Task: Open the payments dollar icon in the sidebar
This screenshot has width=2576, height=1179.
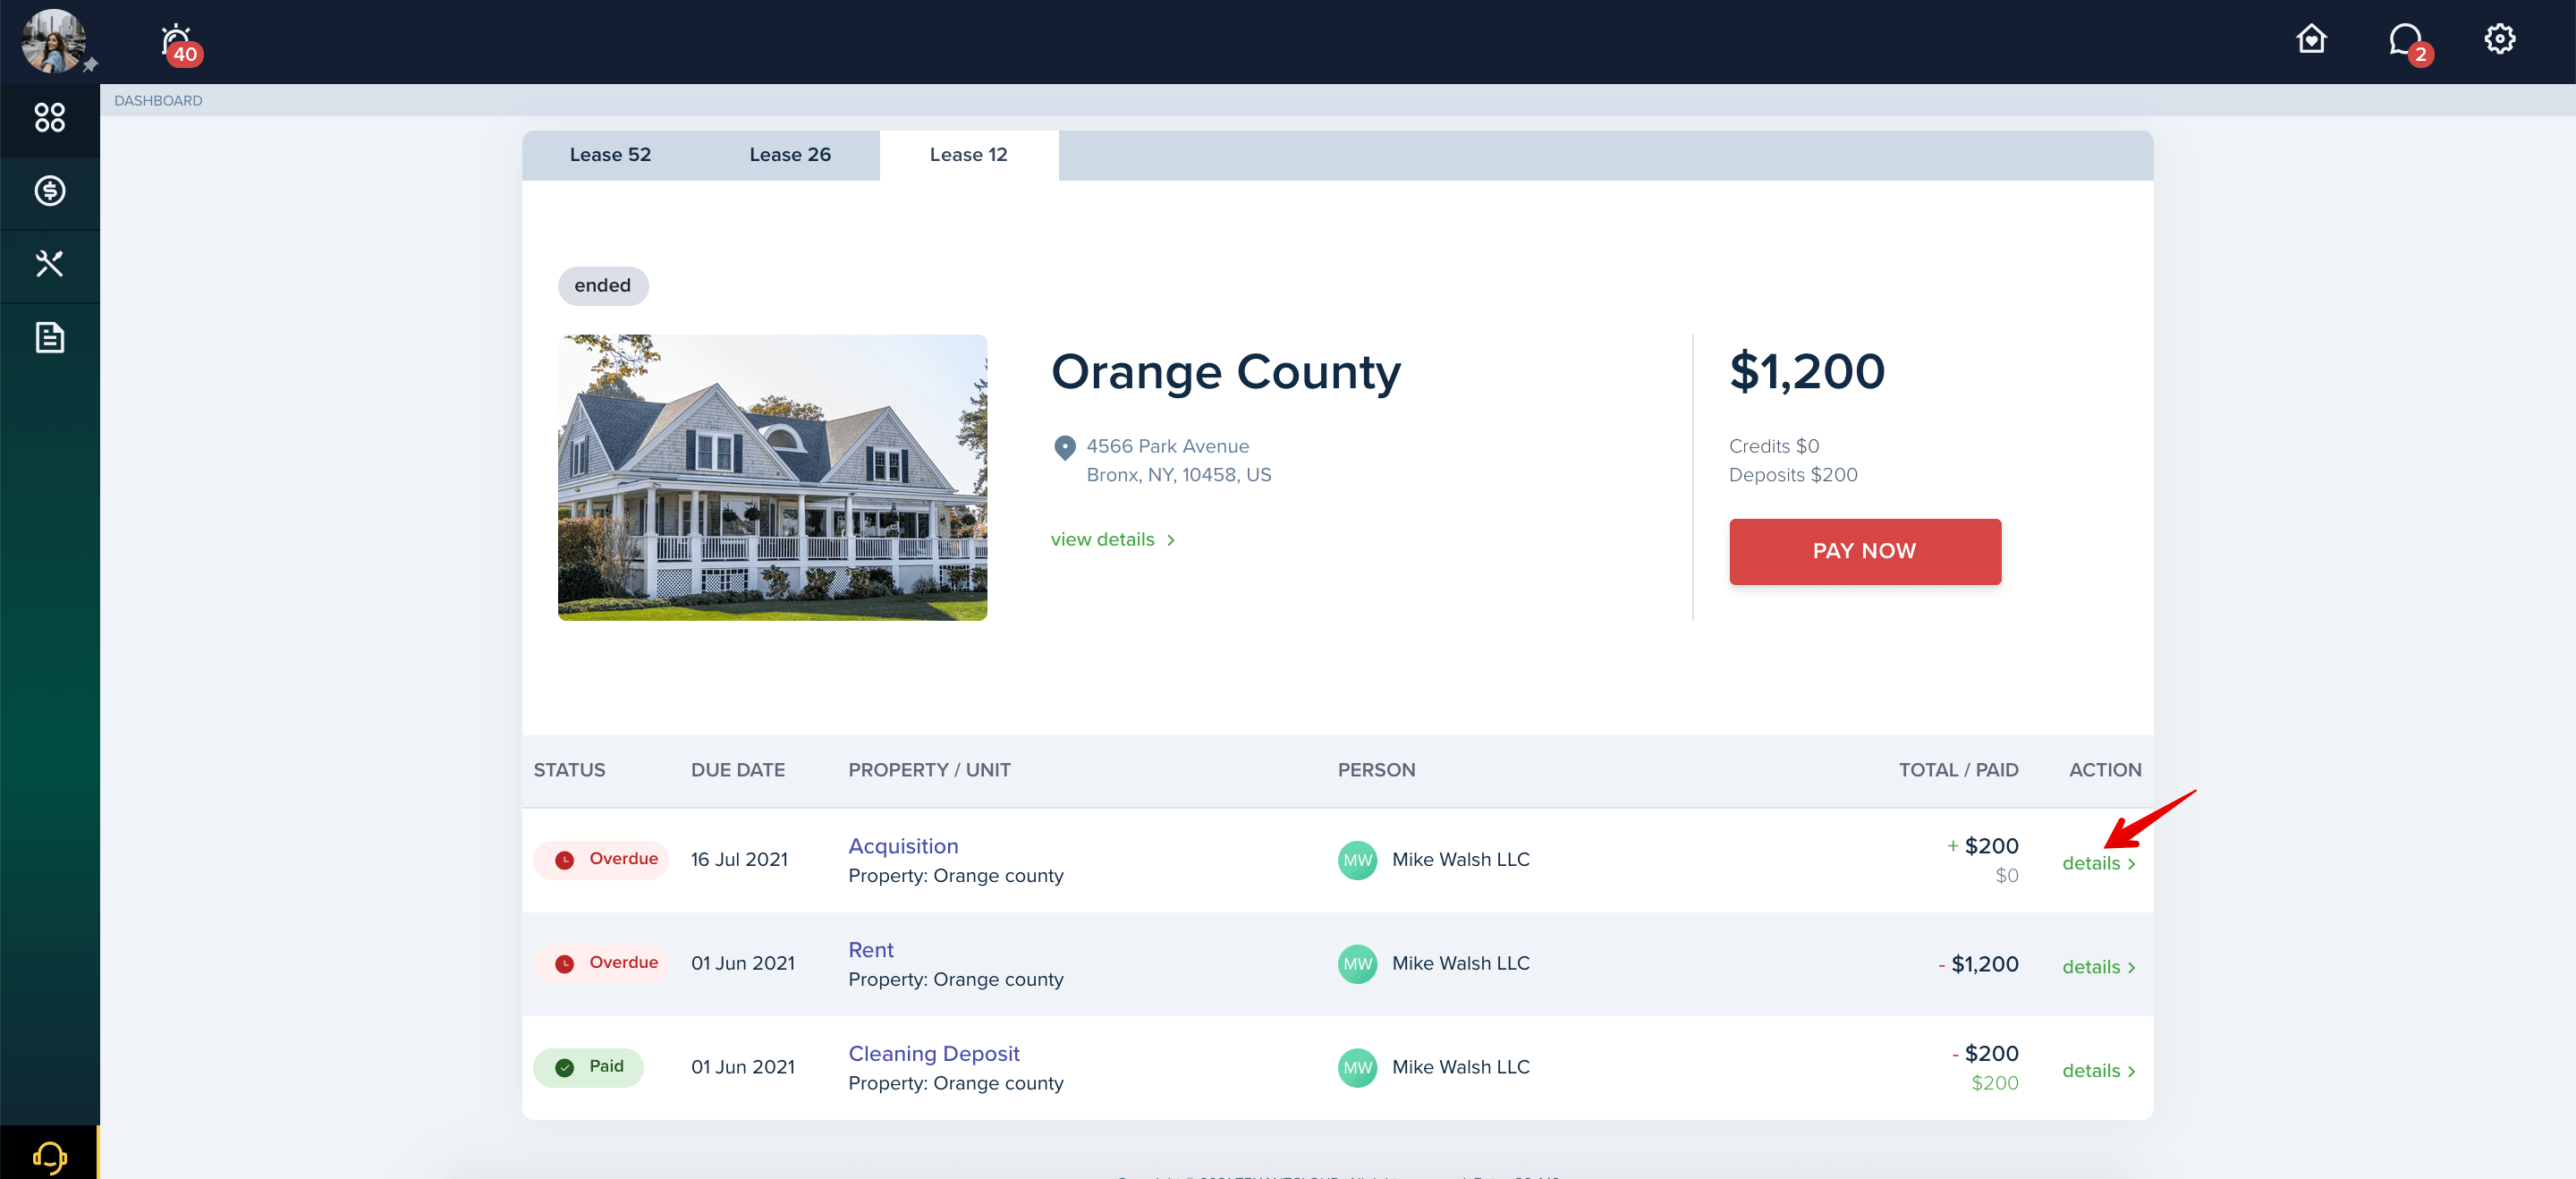Action: [x=50, y=191]
